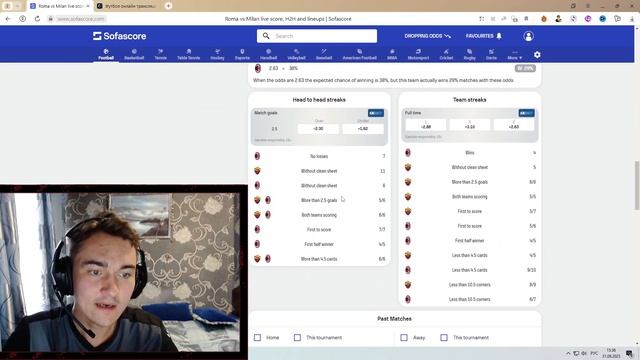The width and height of the screenshot is (640, 360).
Task: Click the bet365 badge in Full time
Action: click(x=526, y=113)
